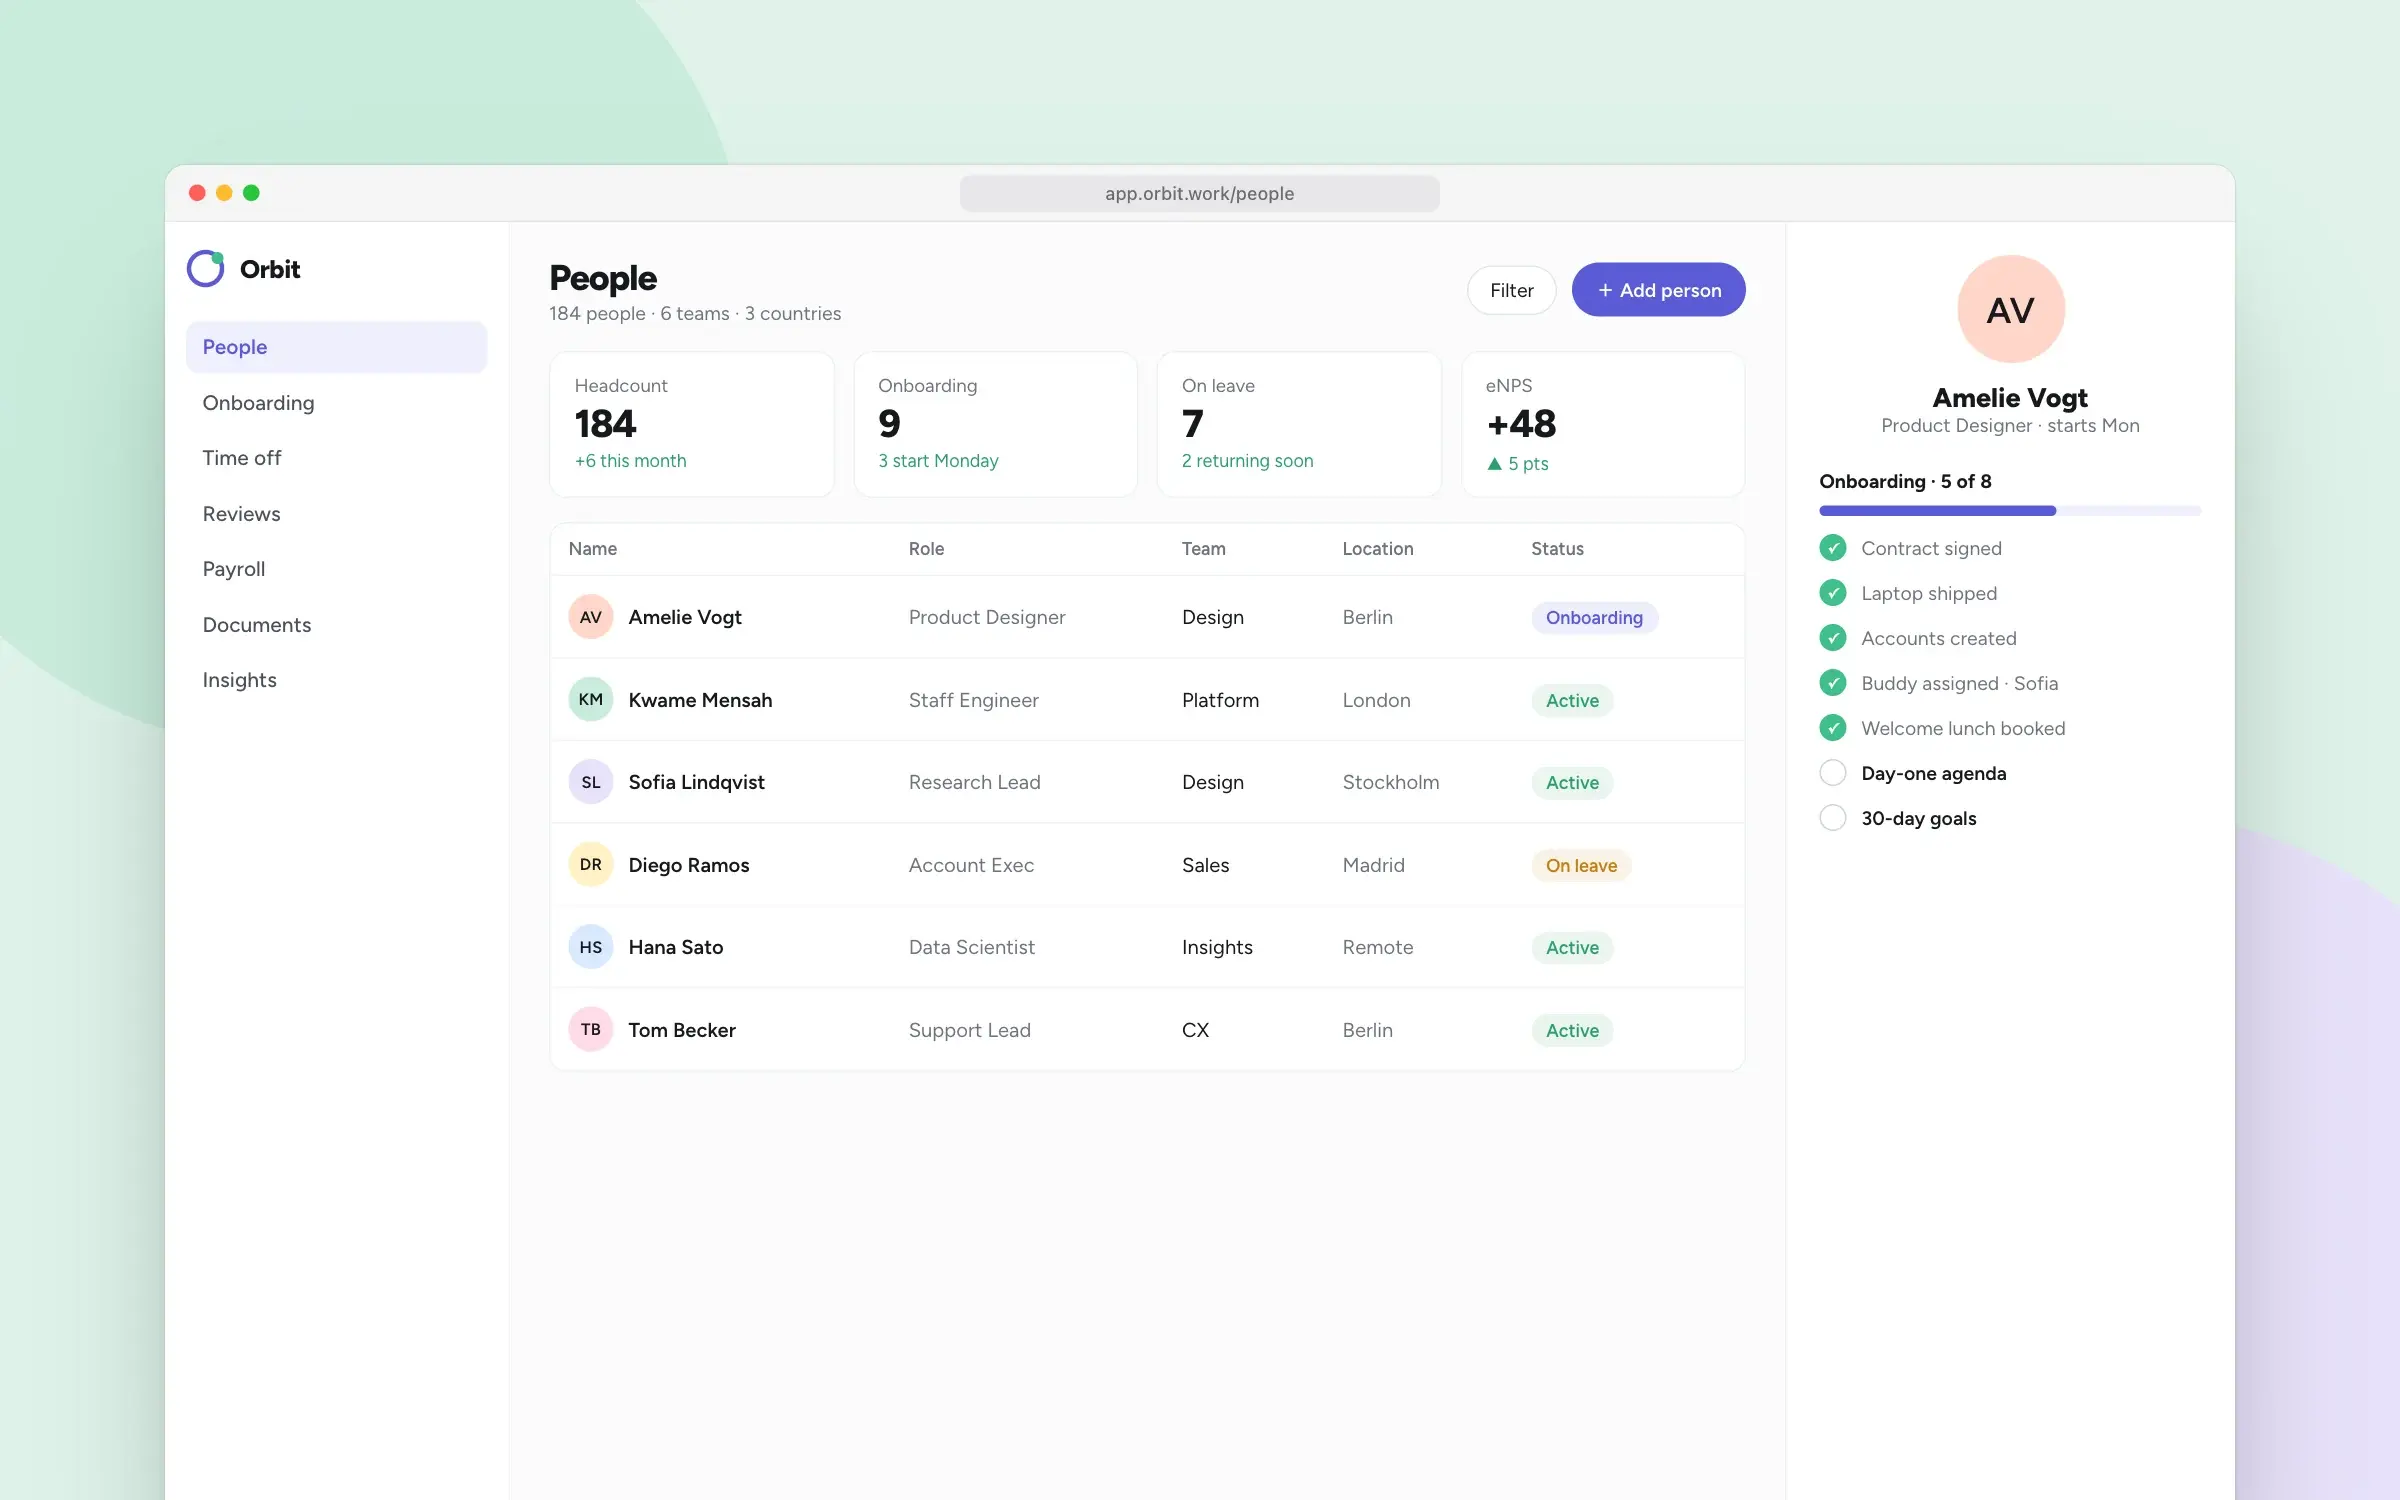Sort by the Location column header

1377,549
